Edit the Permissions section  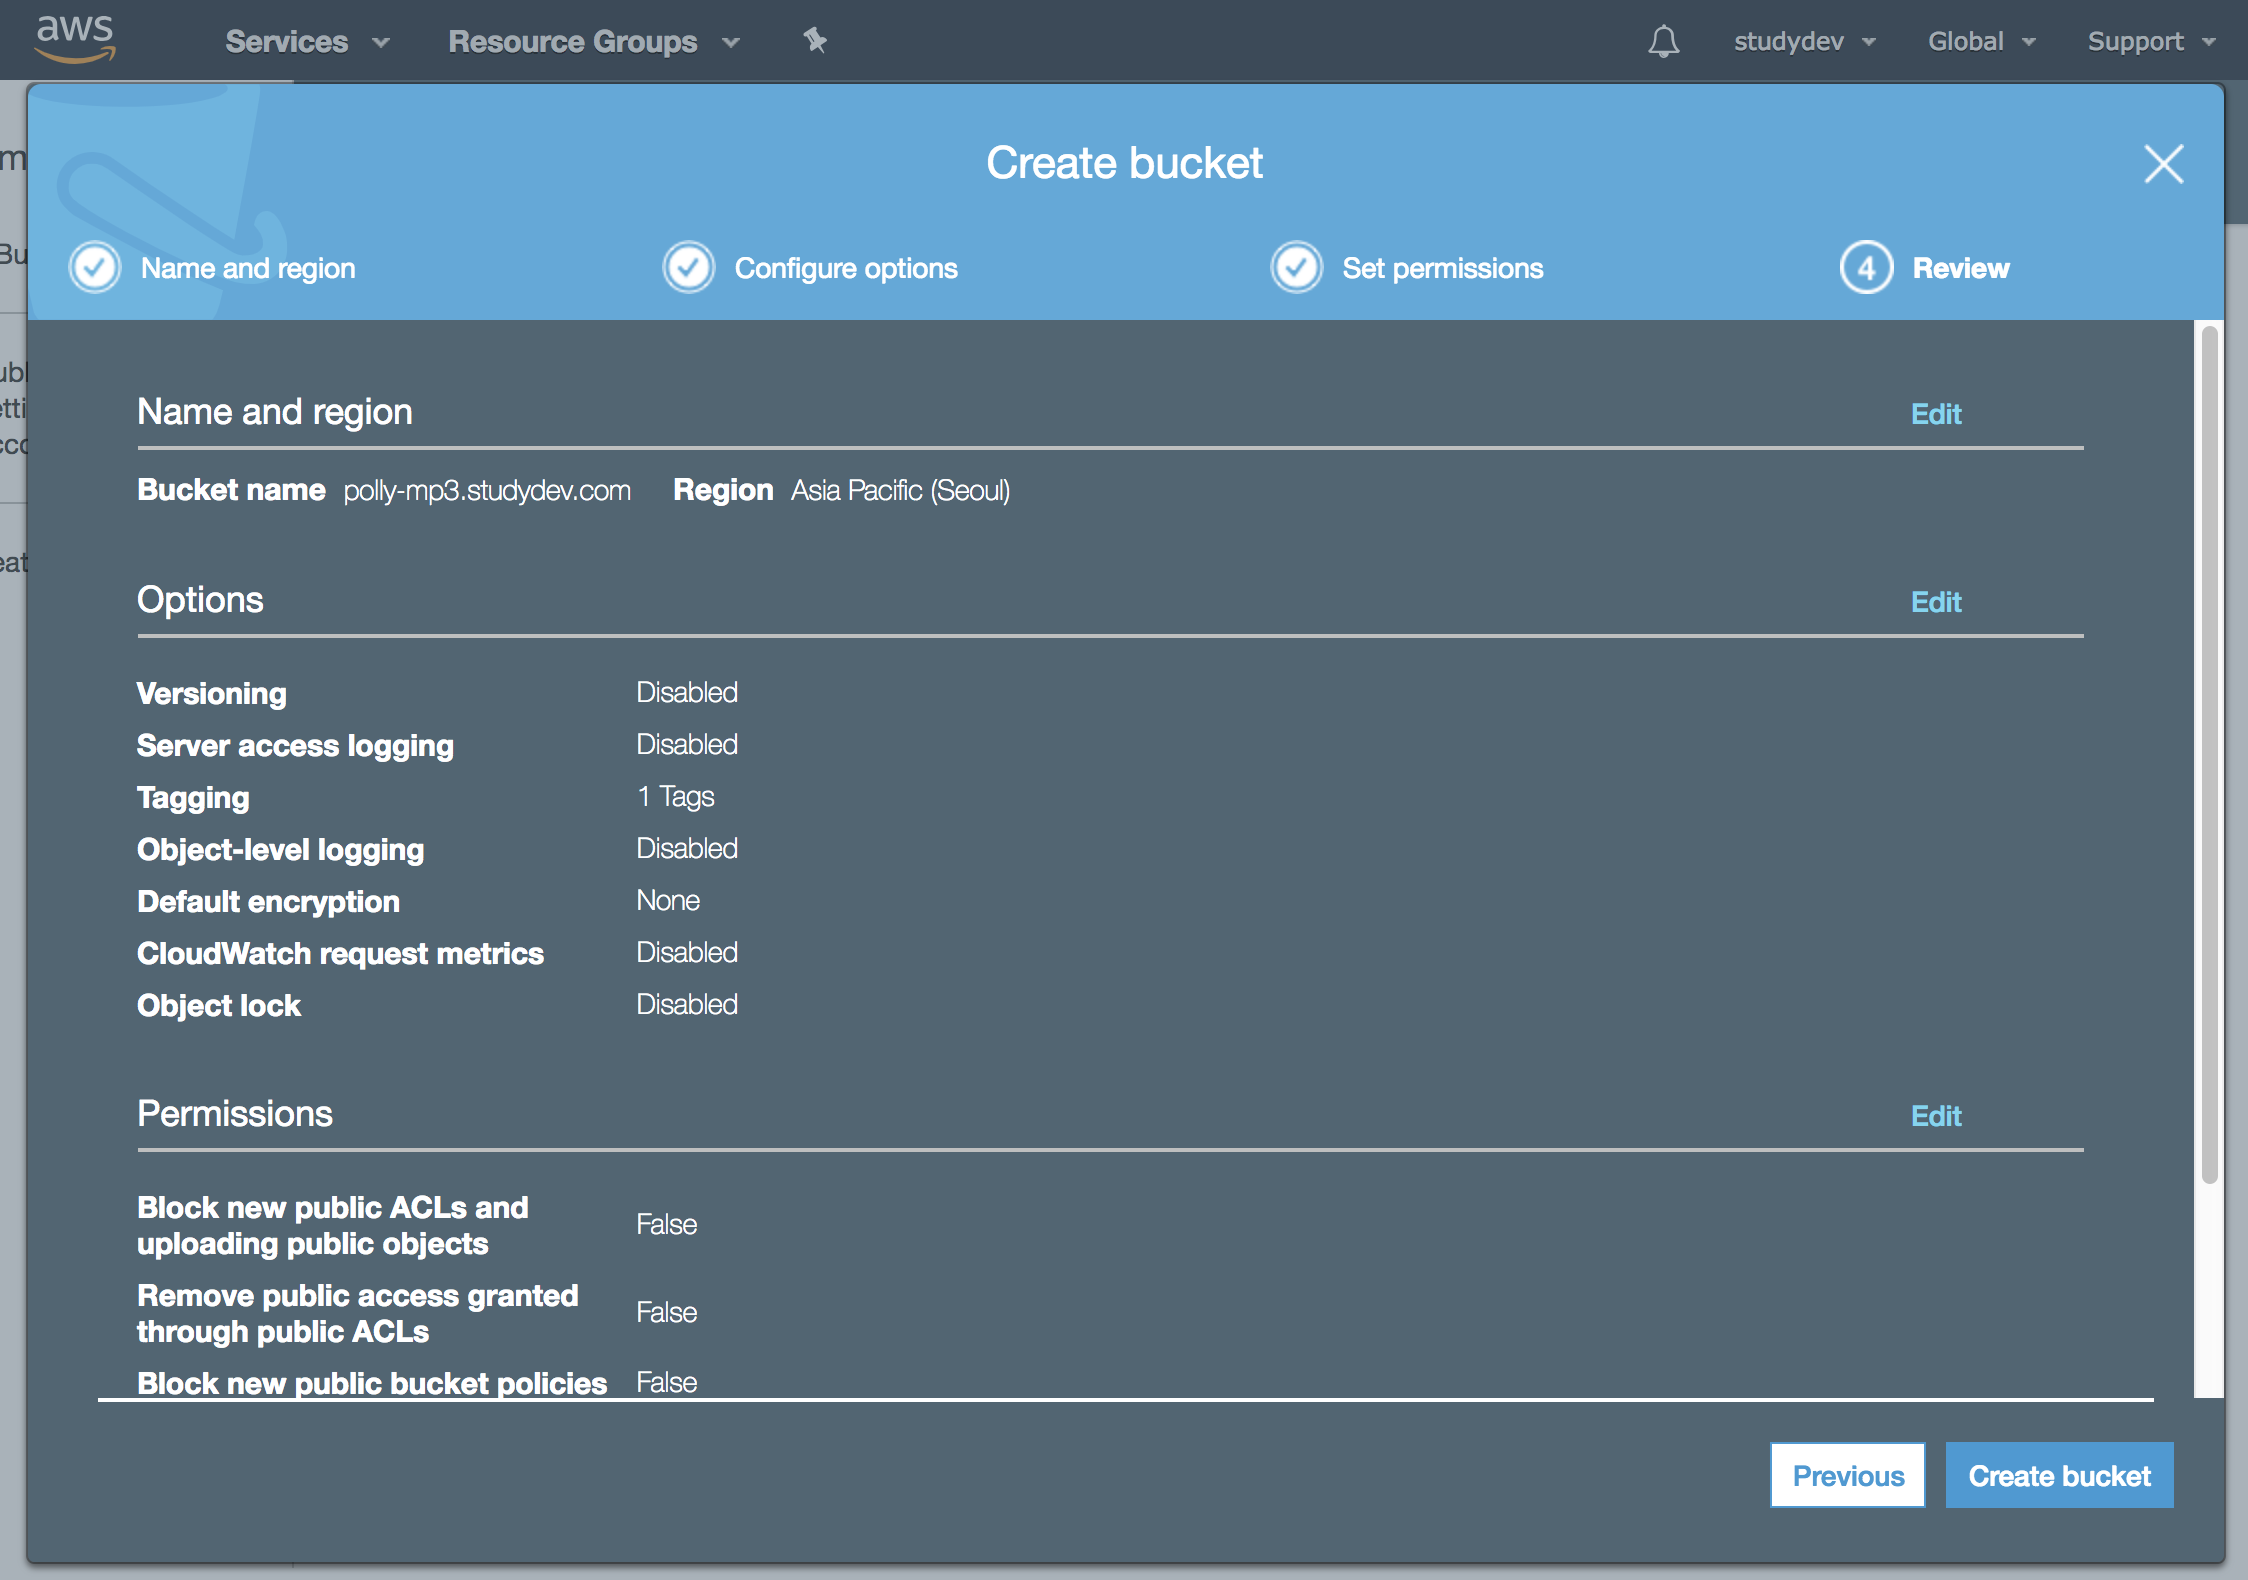point(1936,1116)
